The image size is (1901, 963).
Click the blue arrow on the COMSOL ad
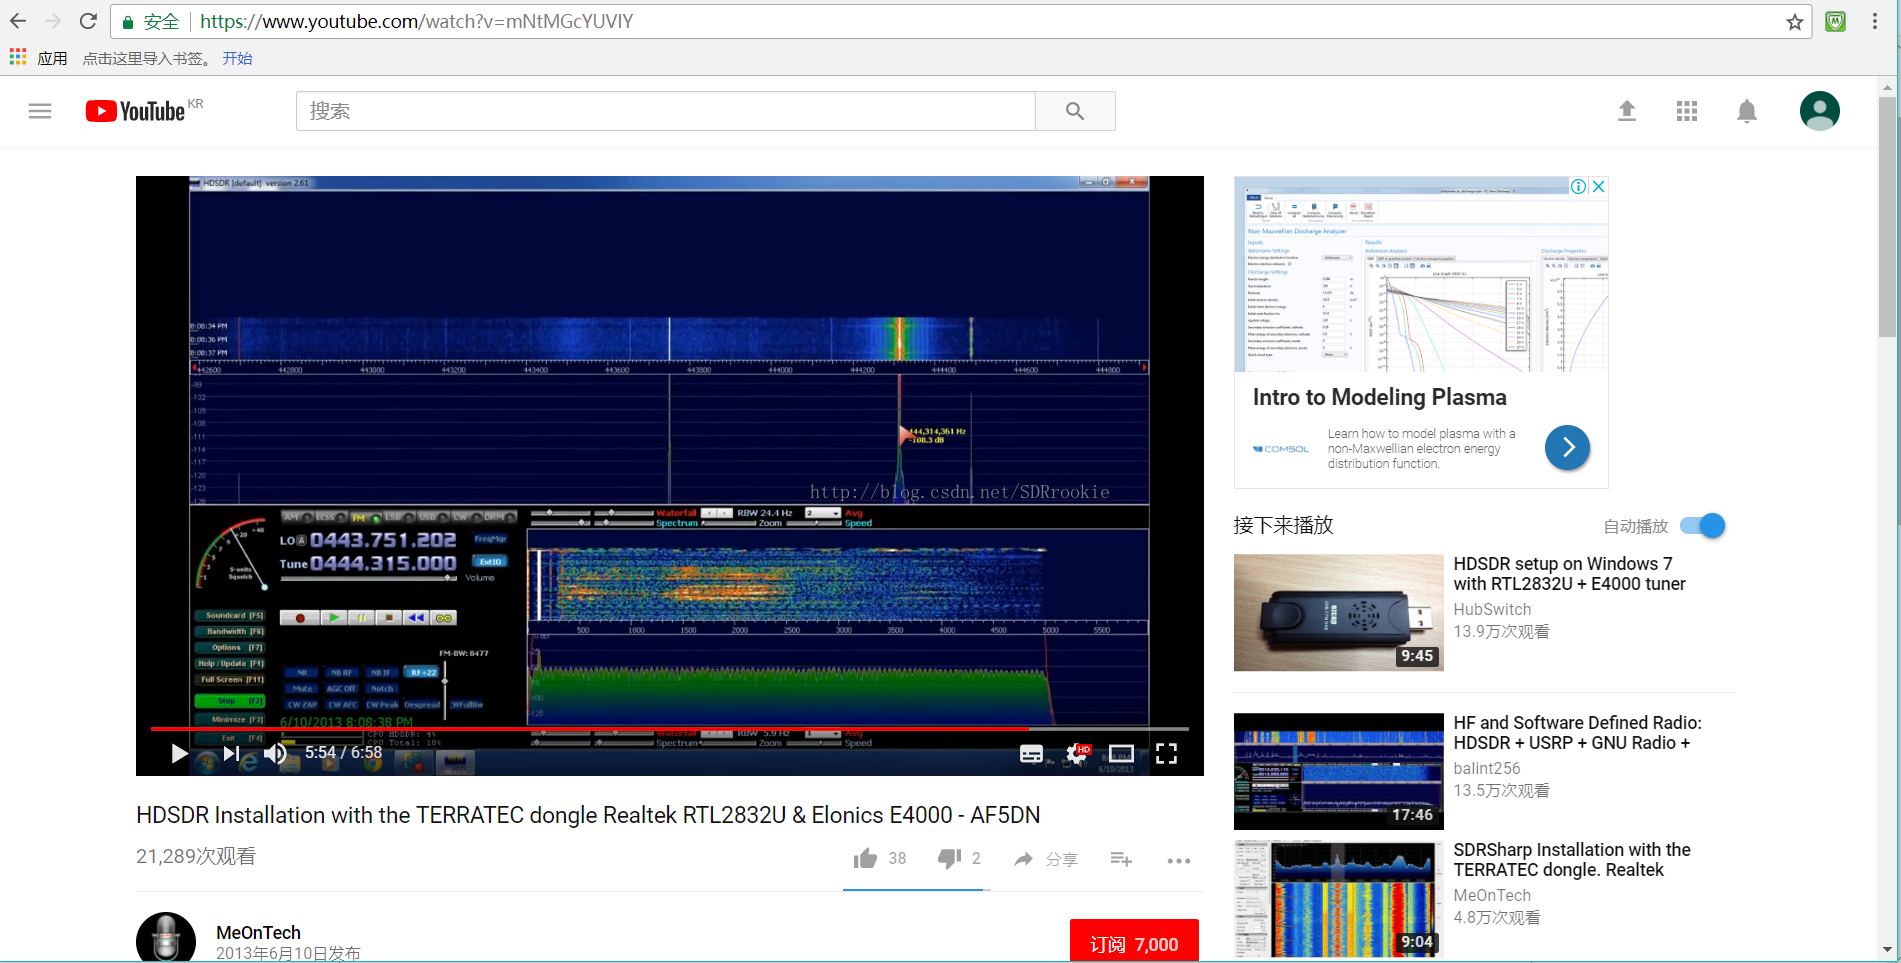click(x=1567, y=447)
